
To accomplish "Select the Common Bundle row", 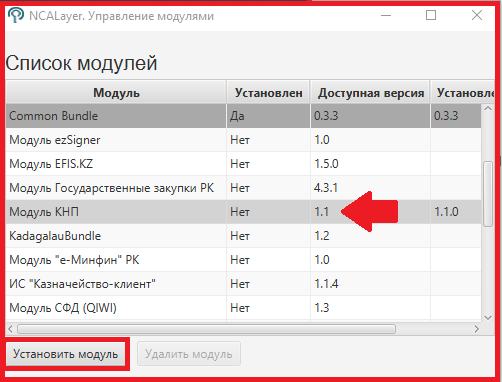I will 243,116.
